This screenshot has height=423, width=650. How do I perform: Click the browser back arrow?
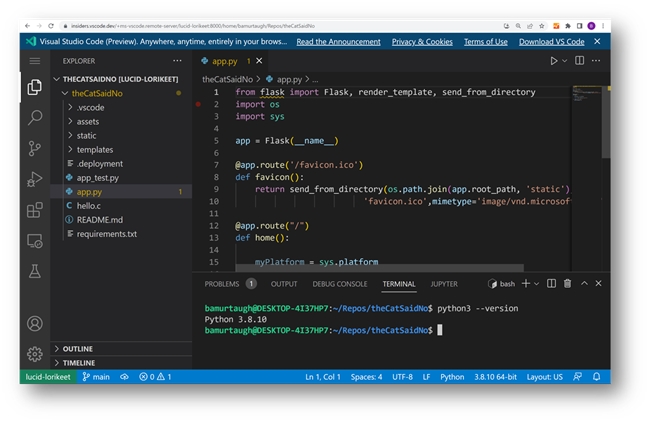point(27,26)
